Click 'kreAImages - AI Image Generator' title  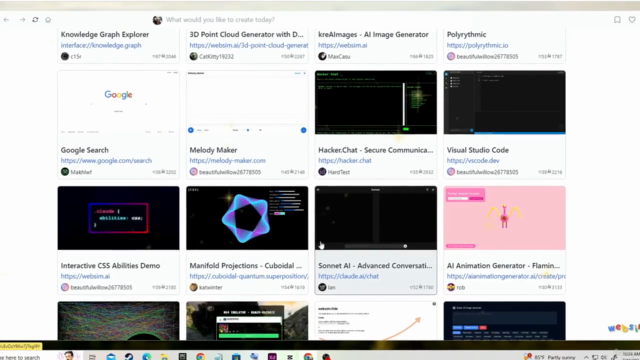point(373,35)
